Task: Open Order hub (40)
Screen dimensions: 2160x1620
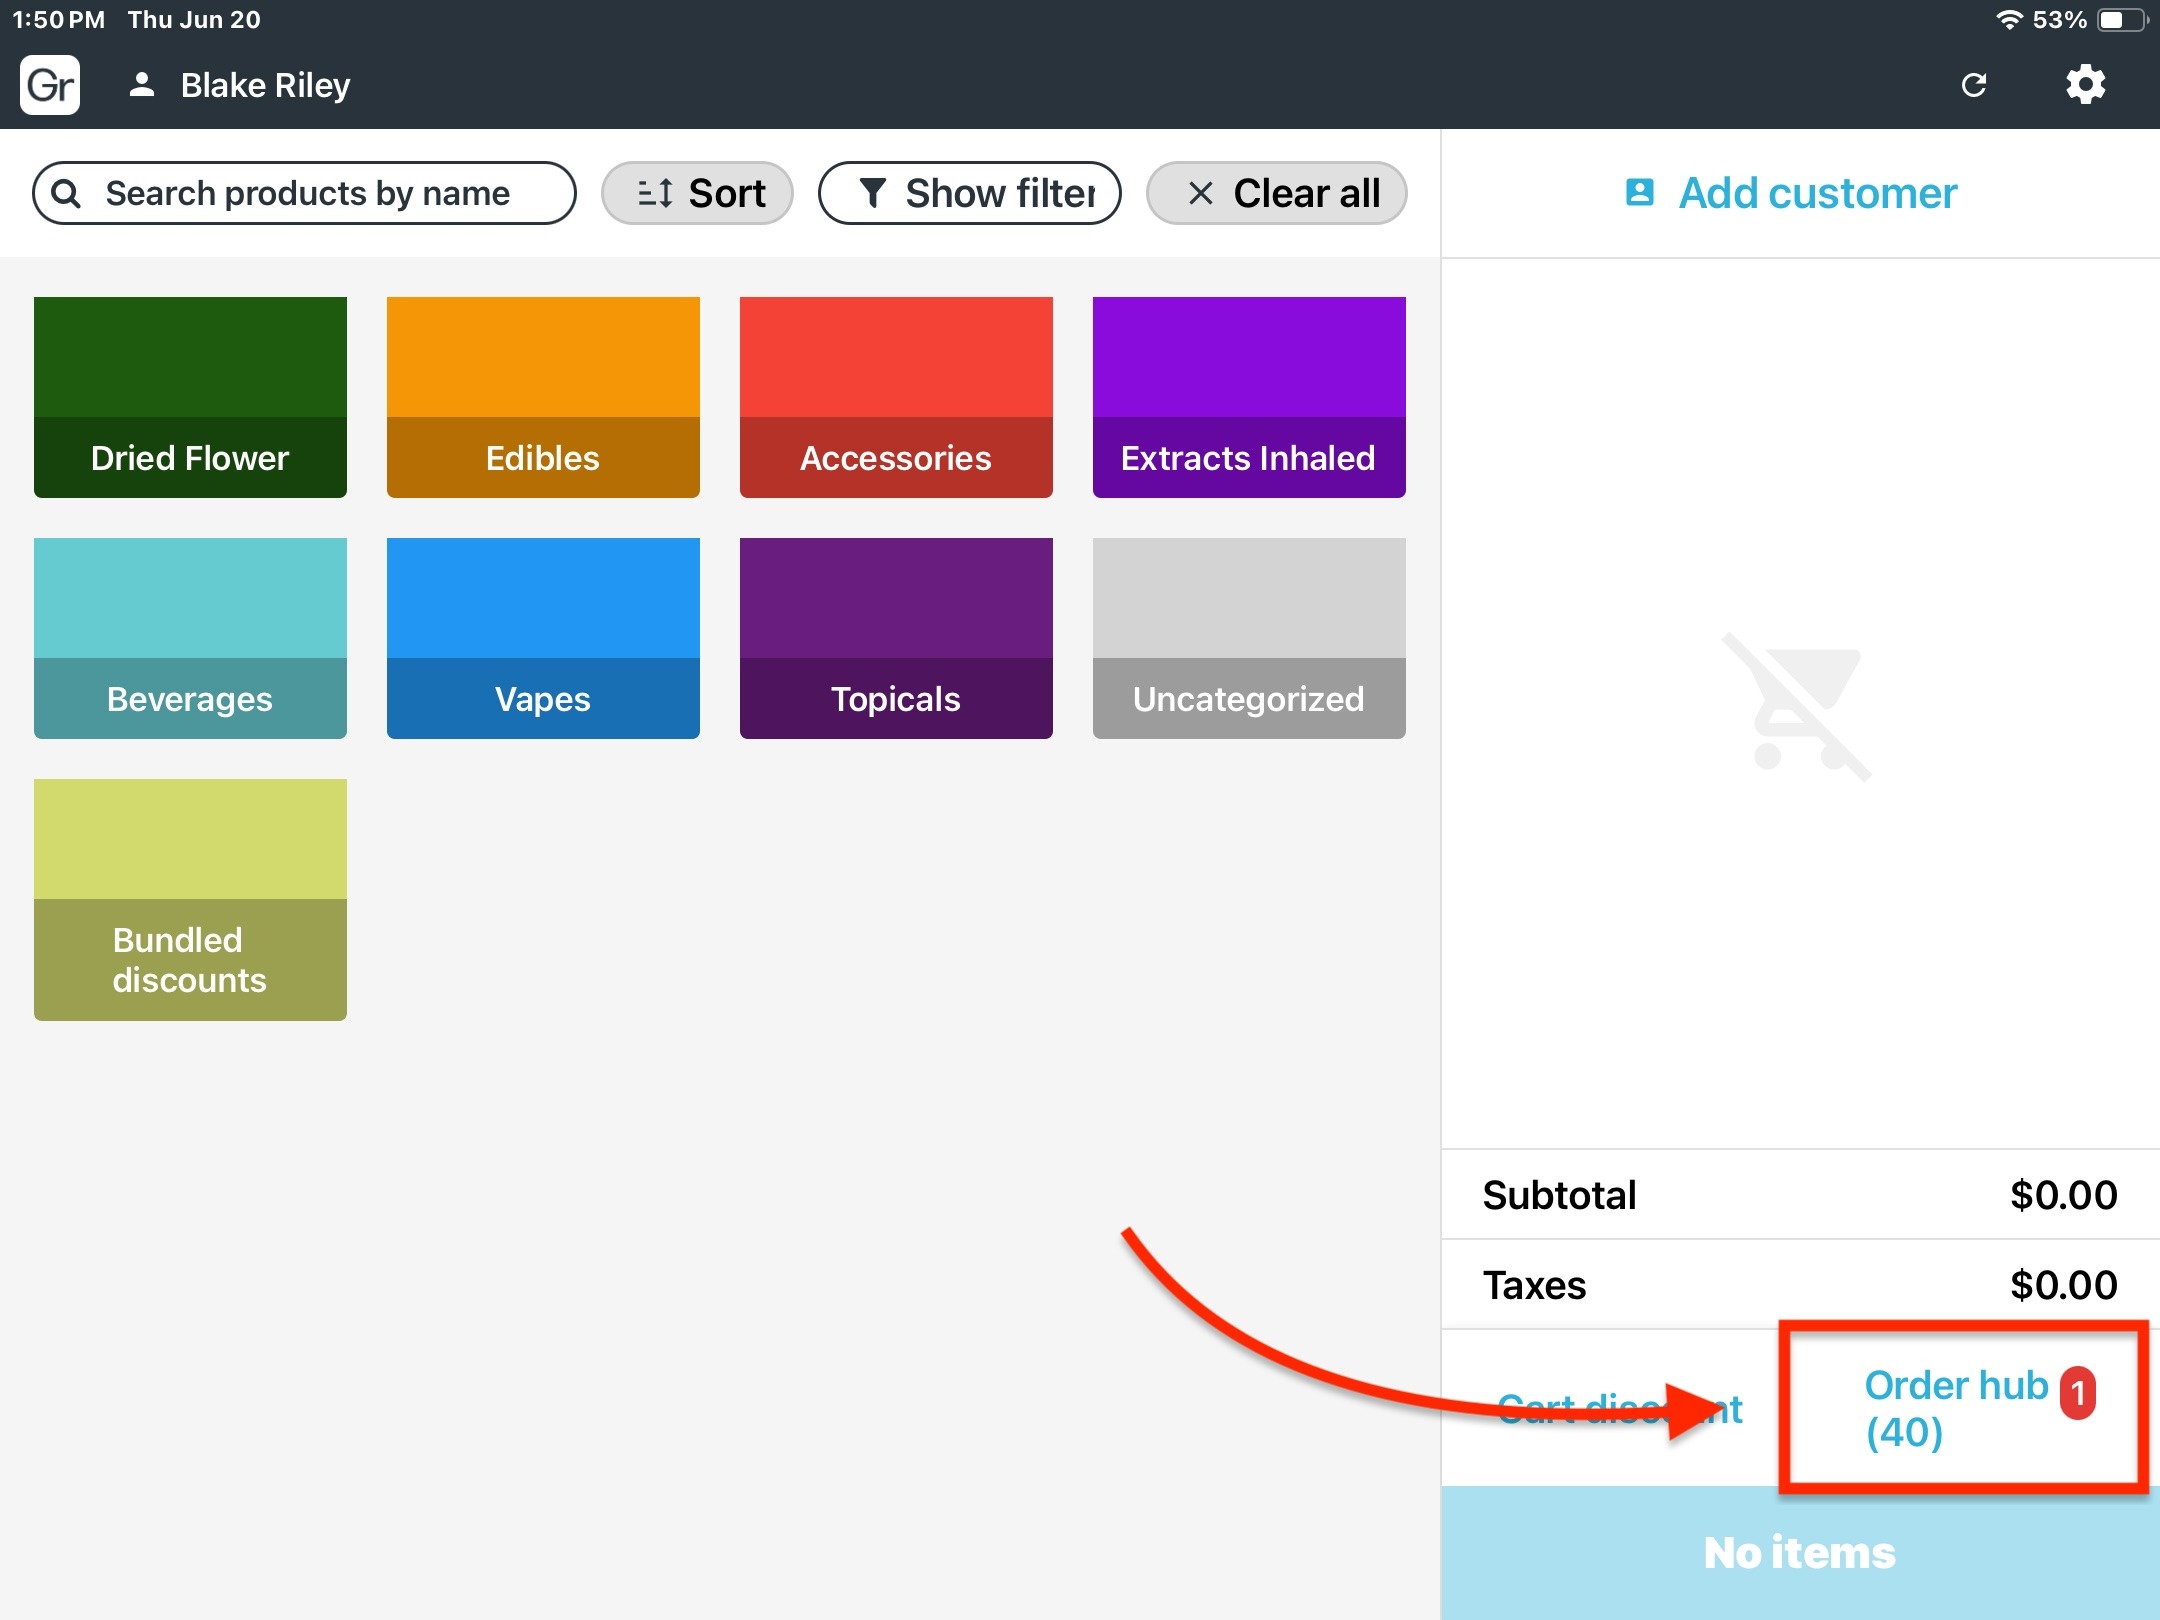Action: coord(1954,1408)
